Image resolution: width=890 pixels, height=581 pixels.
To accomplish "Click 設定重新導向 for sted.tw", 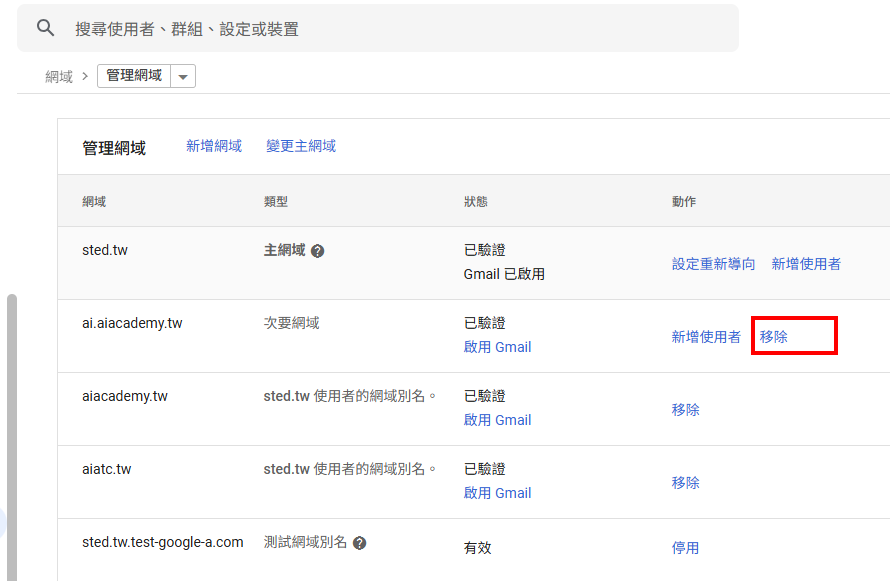I will (x=713, y=264).
